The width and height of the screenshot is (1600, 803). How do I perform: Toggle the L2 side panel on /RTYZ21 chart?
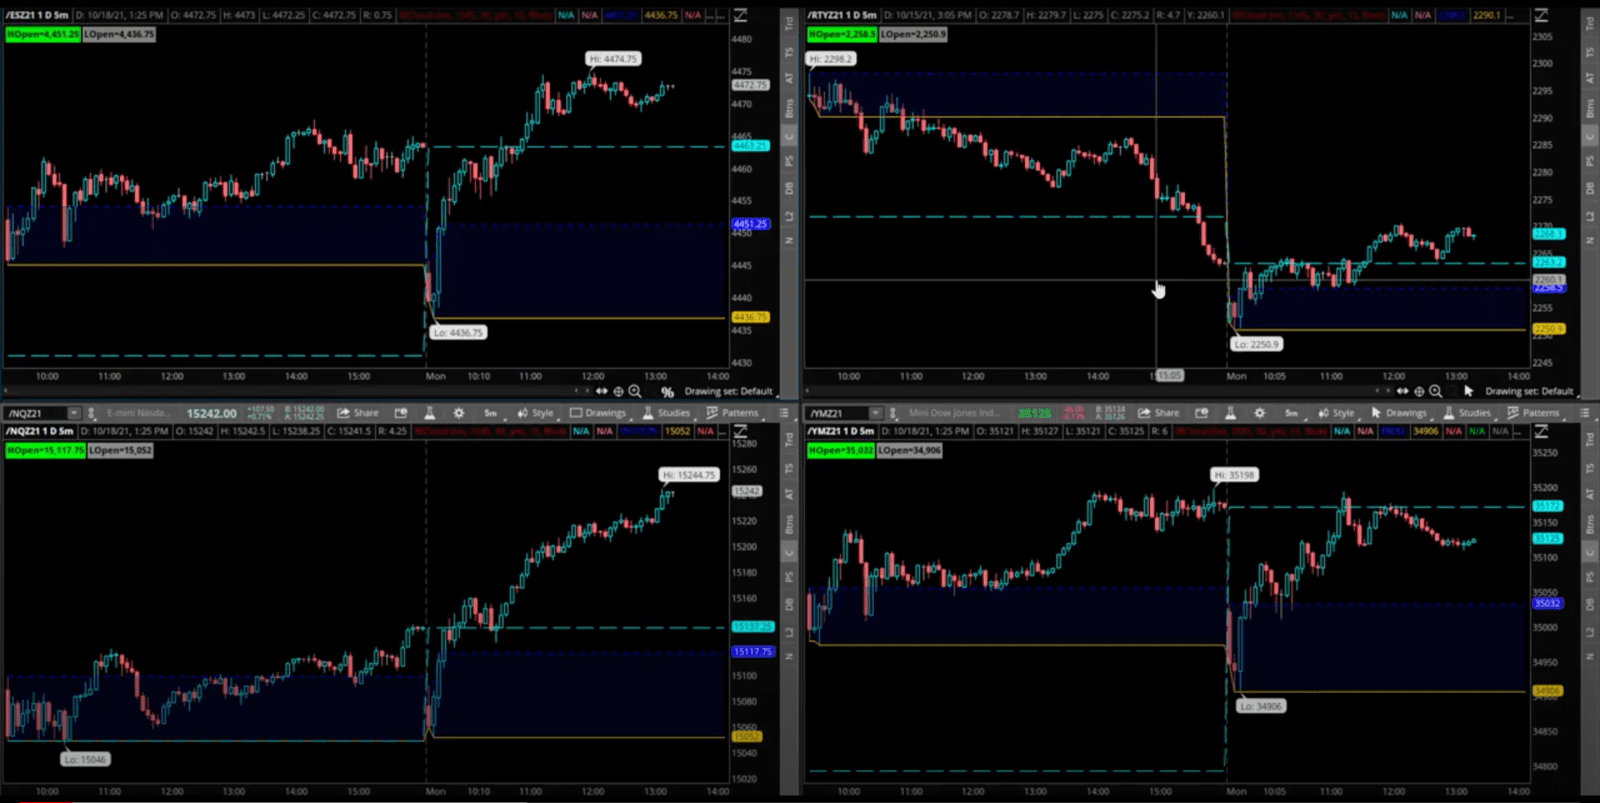pos(1590,216)
